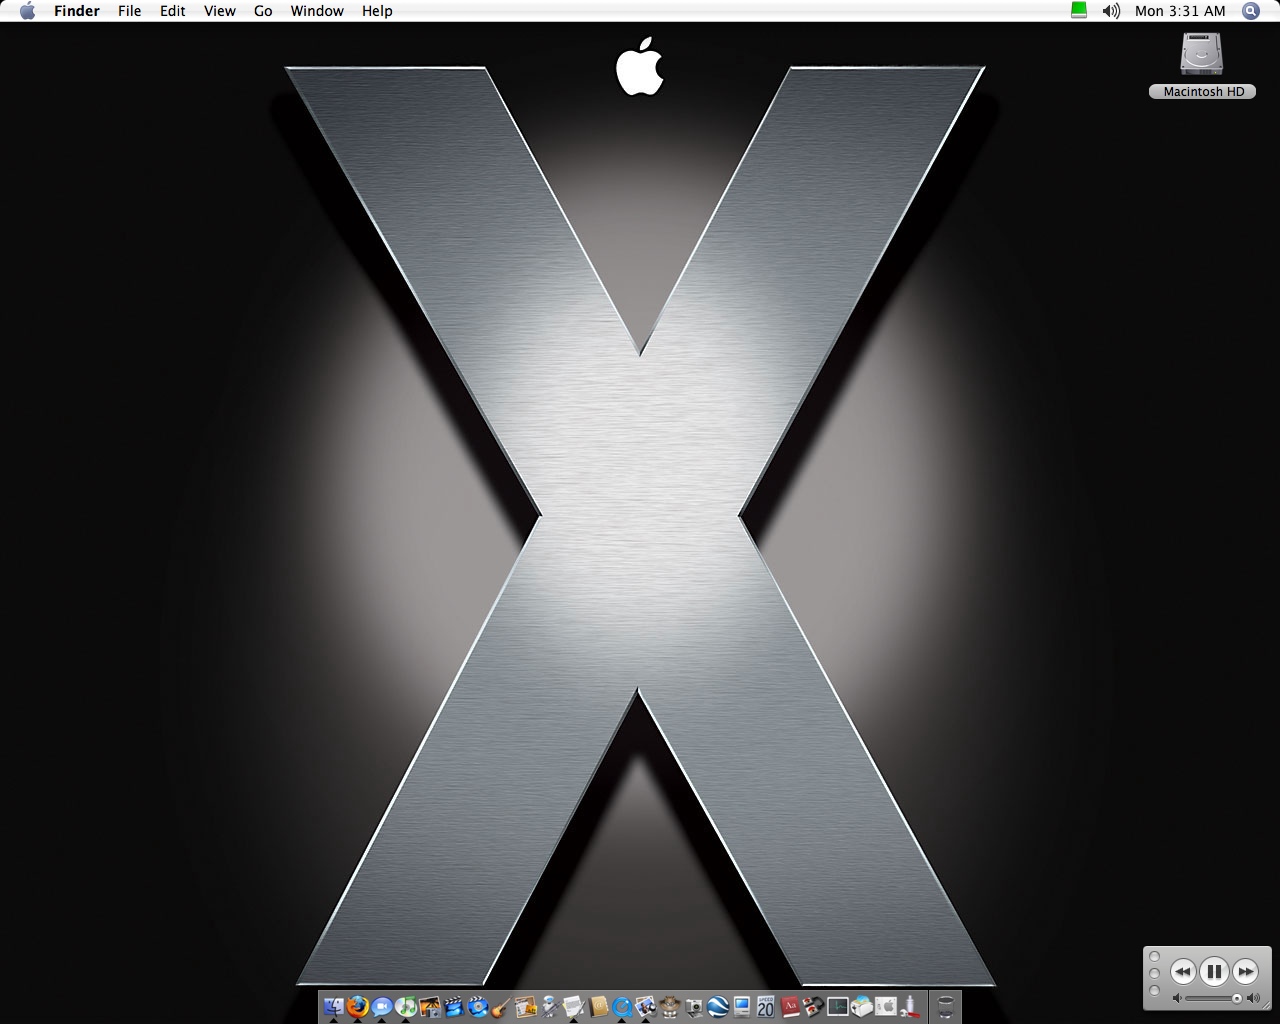Click the mini player volume slider knob
The image size is (1280, 1024).
(x=1237, y=998)
